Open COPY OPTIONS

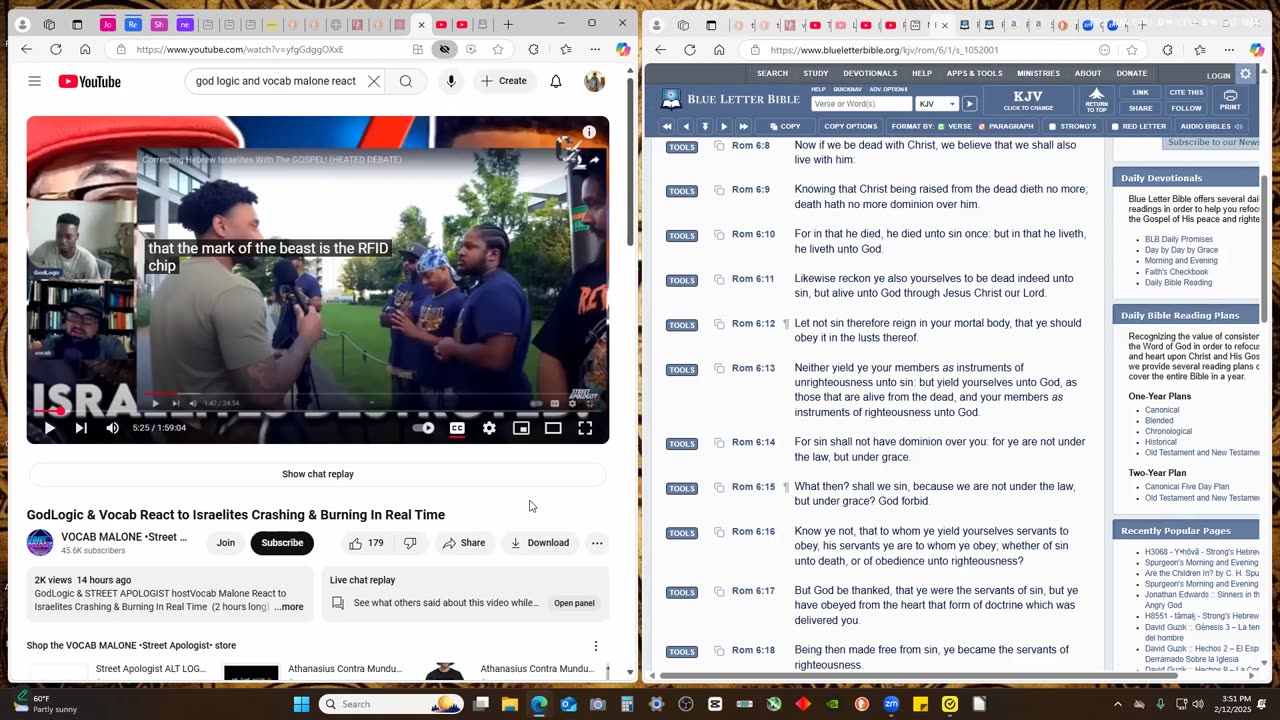(x=850, y=127)
